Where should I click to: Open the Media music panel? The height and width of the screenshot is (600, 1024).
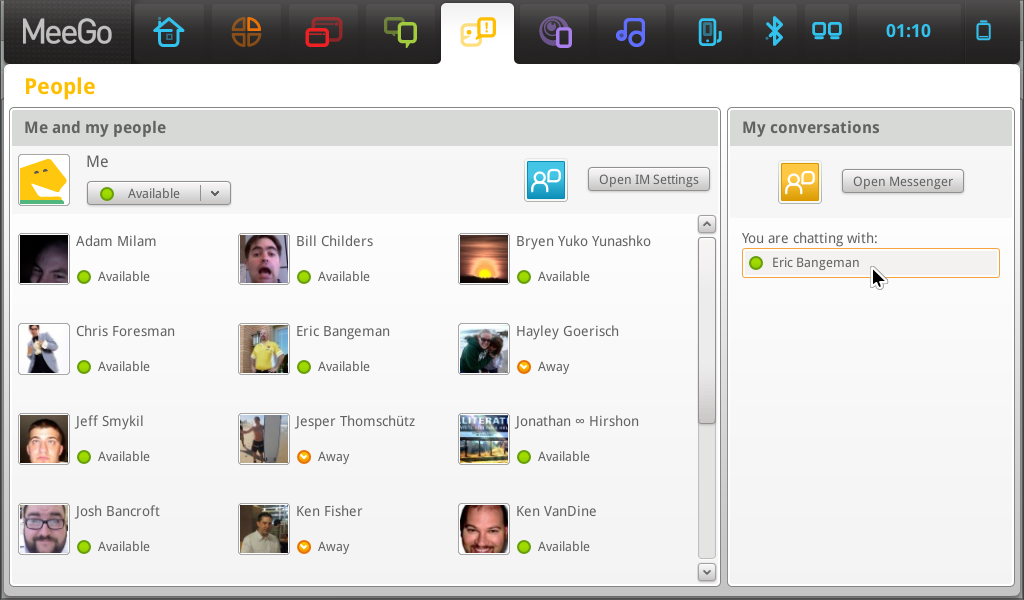tap(631, 32)
